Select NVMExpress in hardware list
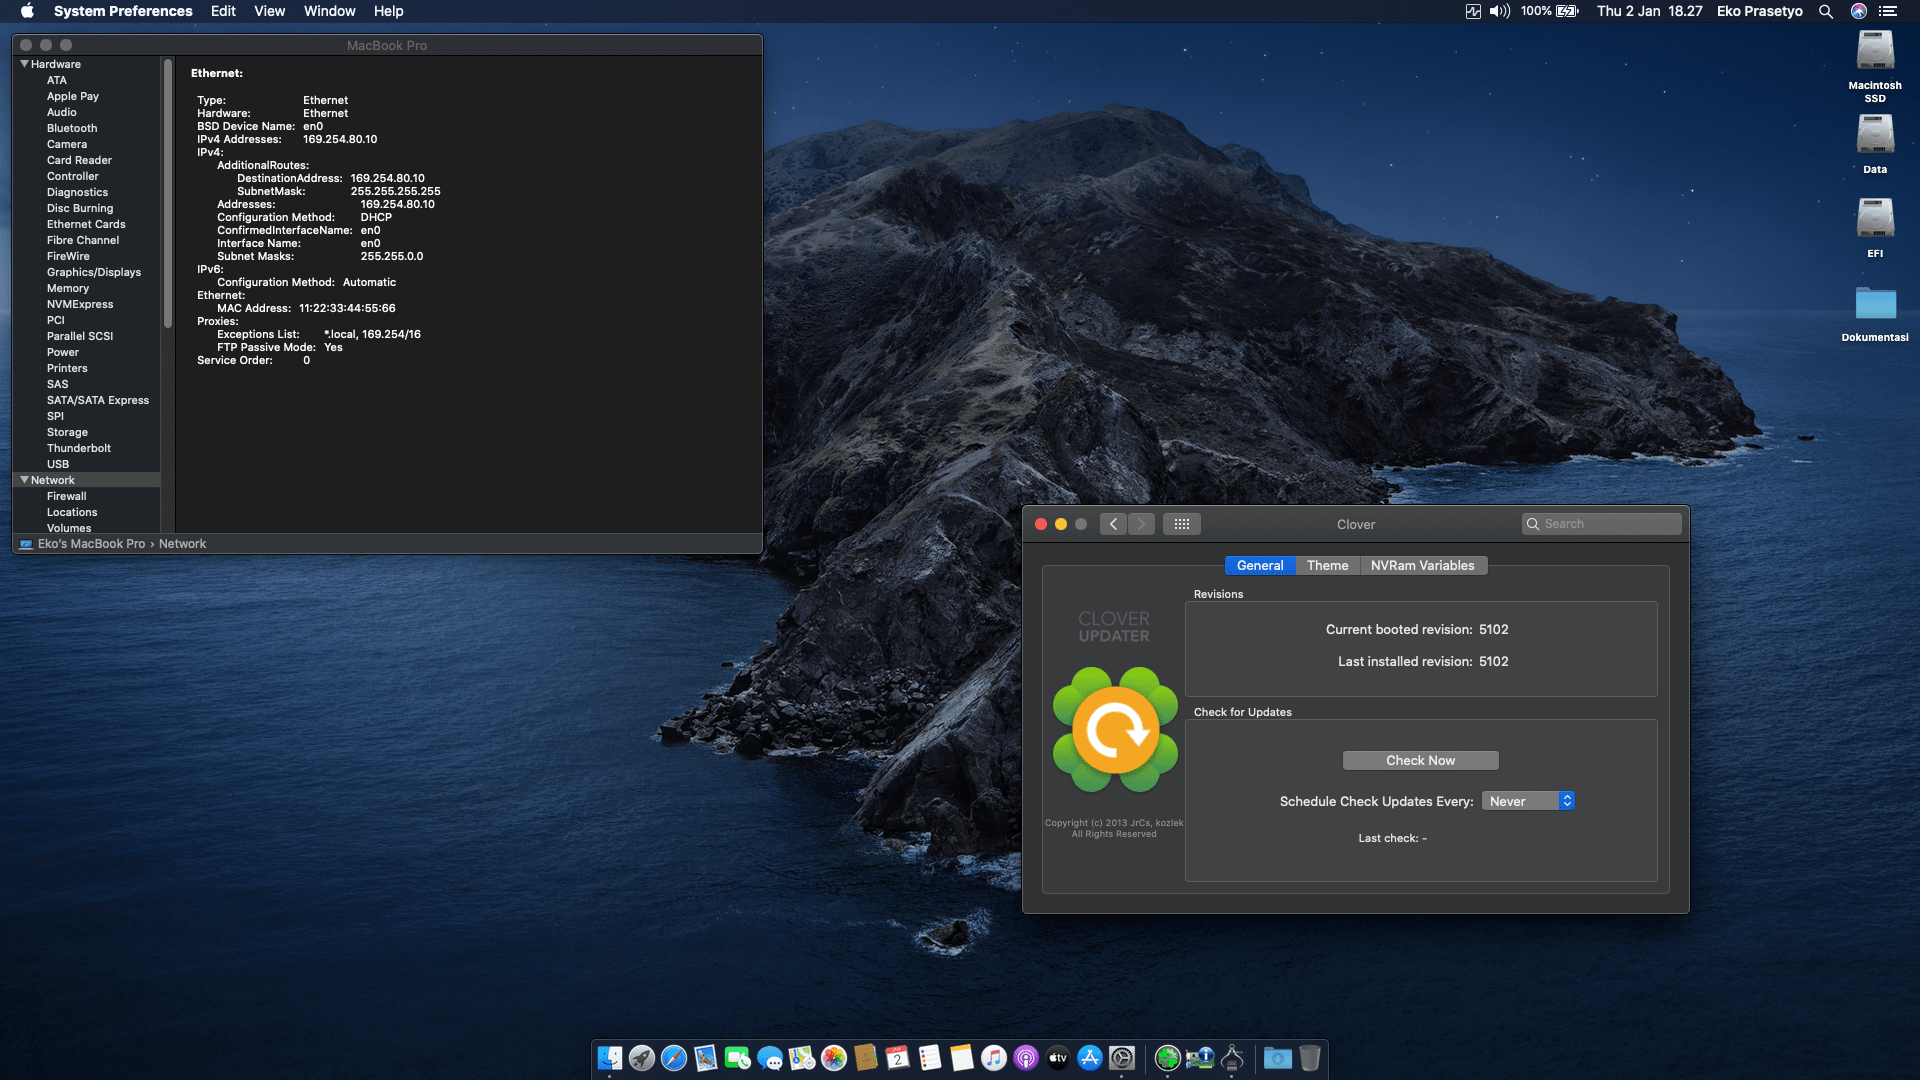The width and height of the screenshot is (1920, 1080). [x=80, y=304]
